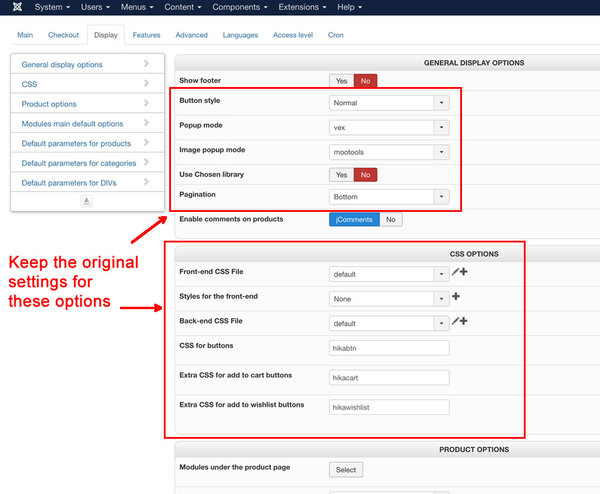The height and width of the screenshot is (494, 600).
Task: Switch to the Cron tab
Action: point(336,35)
